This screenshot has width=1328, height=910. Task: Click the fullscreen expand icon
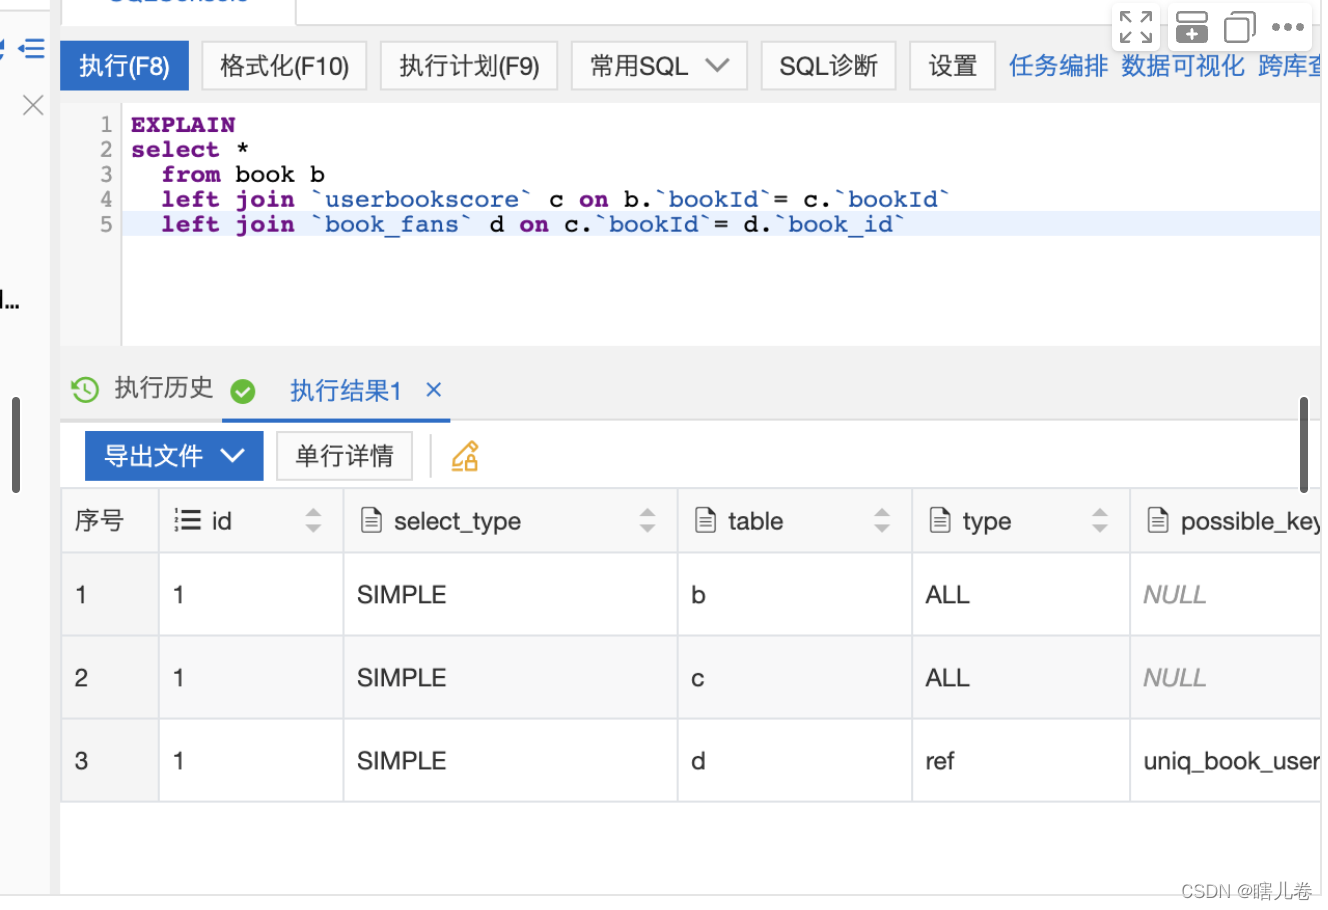[1136, 27]
